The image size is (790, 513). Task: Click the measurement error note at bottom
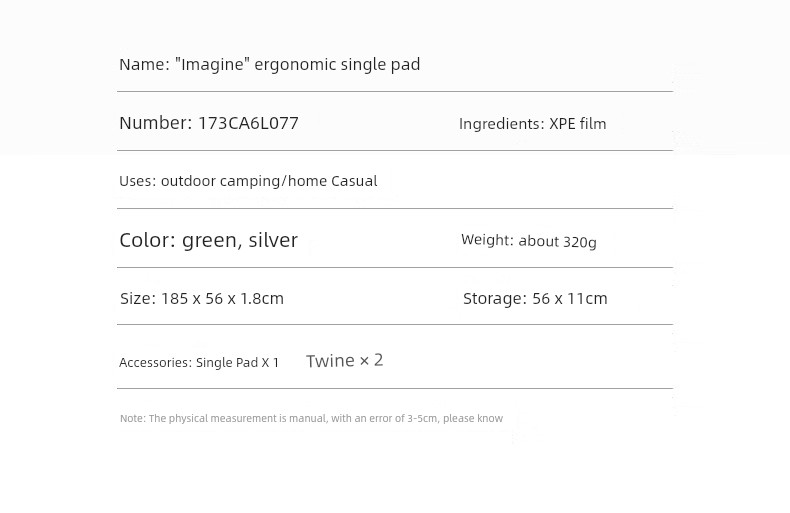coord(311,418)
